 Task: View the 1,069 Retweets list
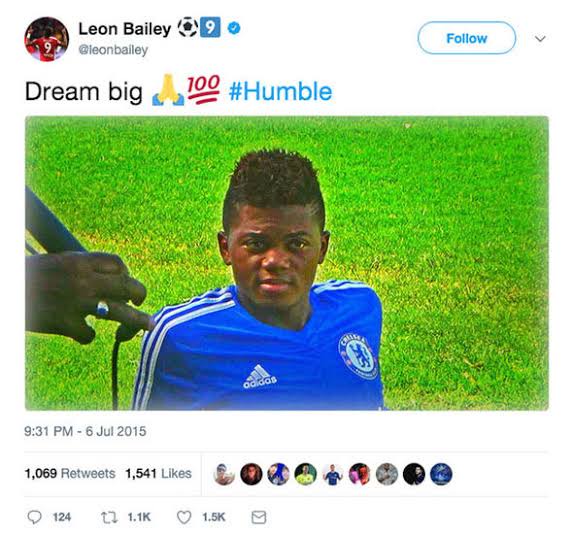70,474
